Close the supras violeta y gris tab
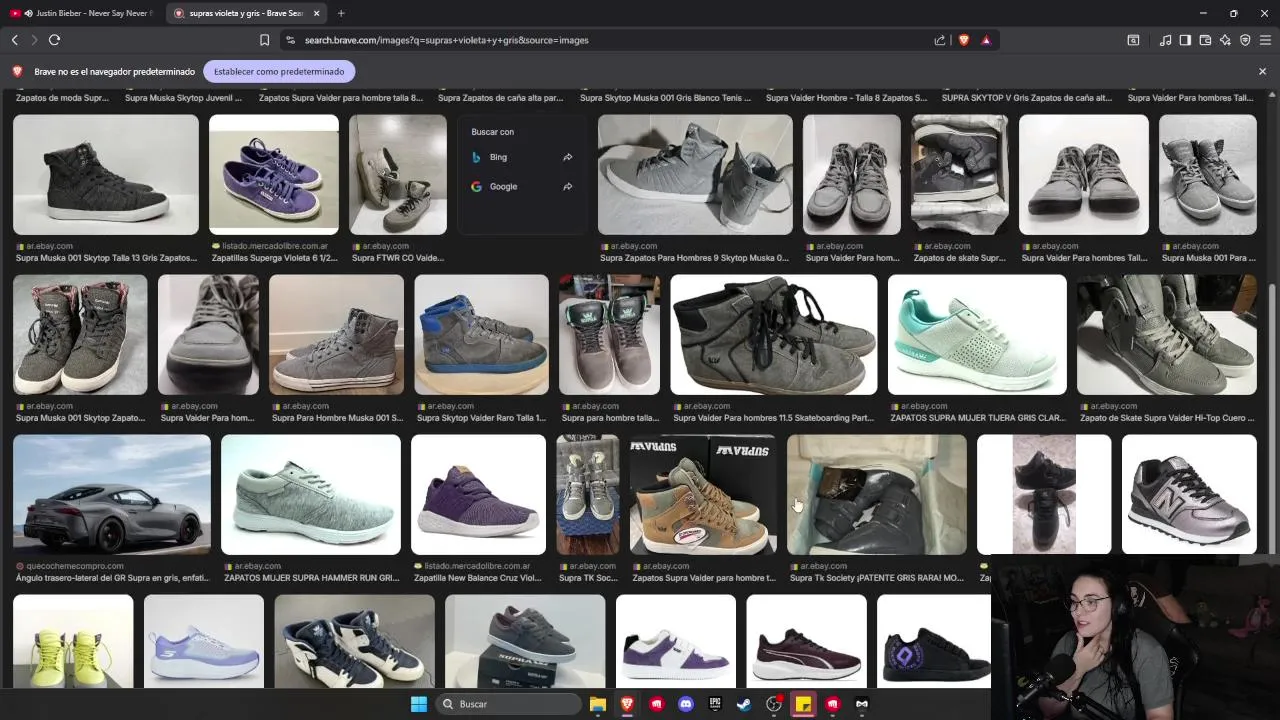The height and width of the screenshot is (720, 1280). (317, 13)
